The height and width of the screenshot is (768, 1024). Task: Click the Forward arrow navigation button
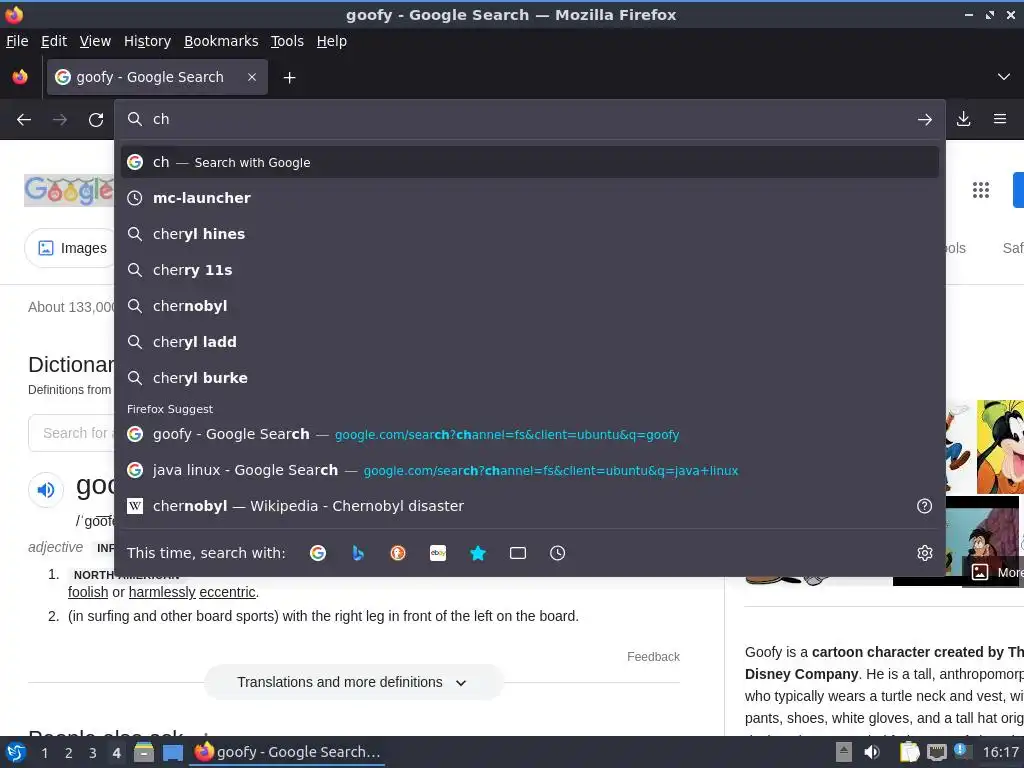tap(60, 120)
